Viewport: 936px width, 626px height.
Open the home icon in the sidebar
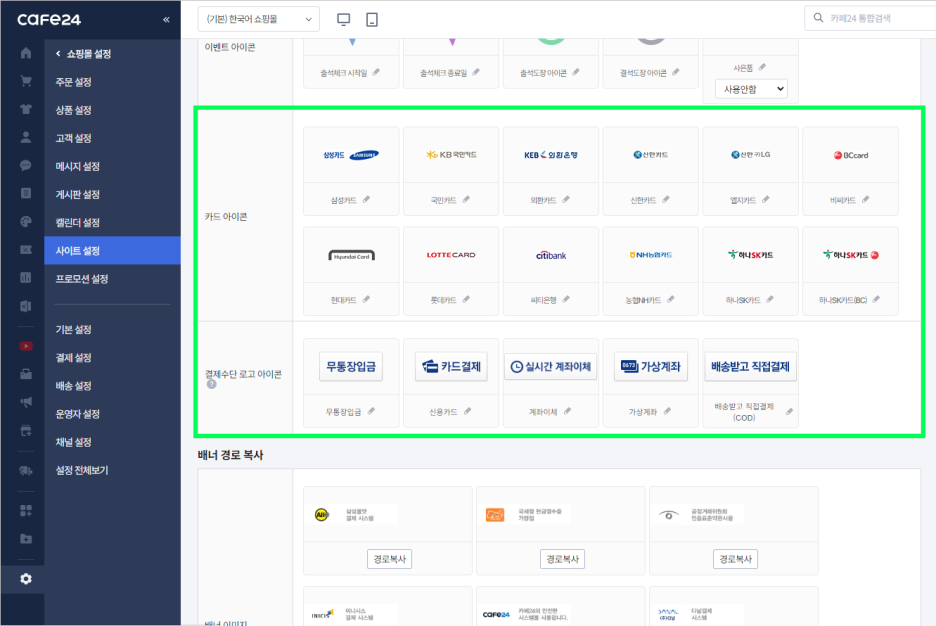pyautogui.click(x=26, y=53)
